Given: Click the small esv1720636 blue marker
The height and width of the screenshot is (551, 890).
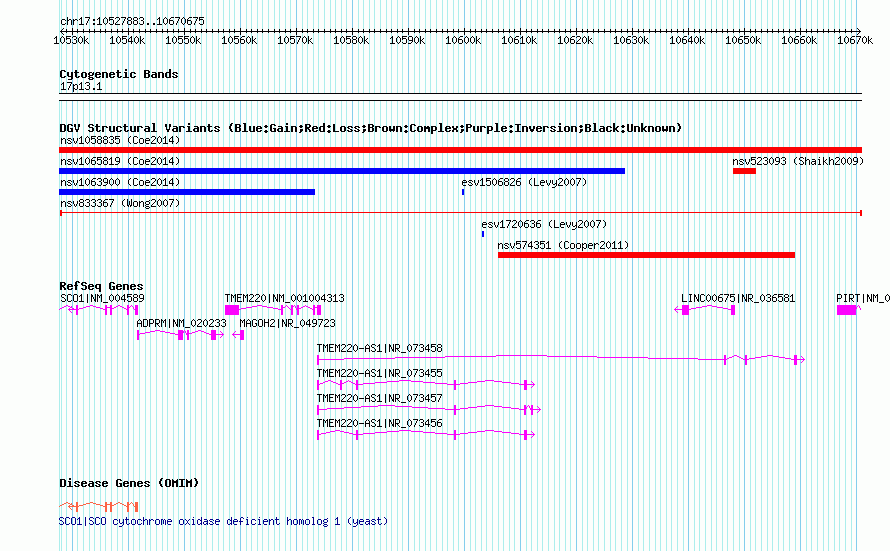Looking at the screenshot, I should coord(483,234).
